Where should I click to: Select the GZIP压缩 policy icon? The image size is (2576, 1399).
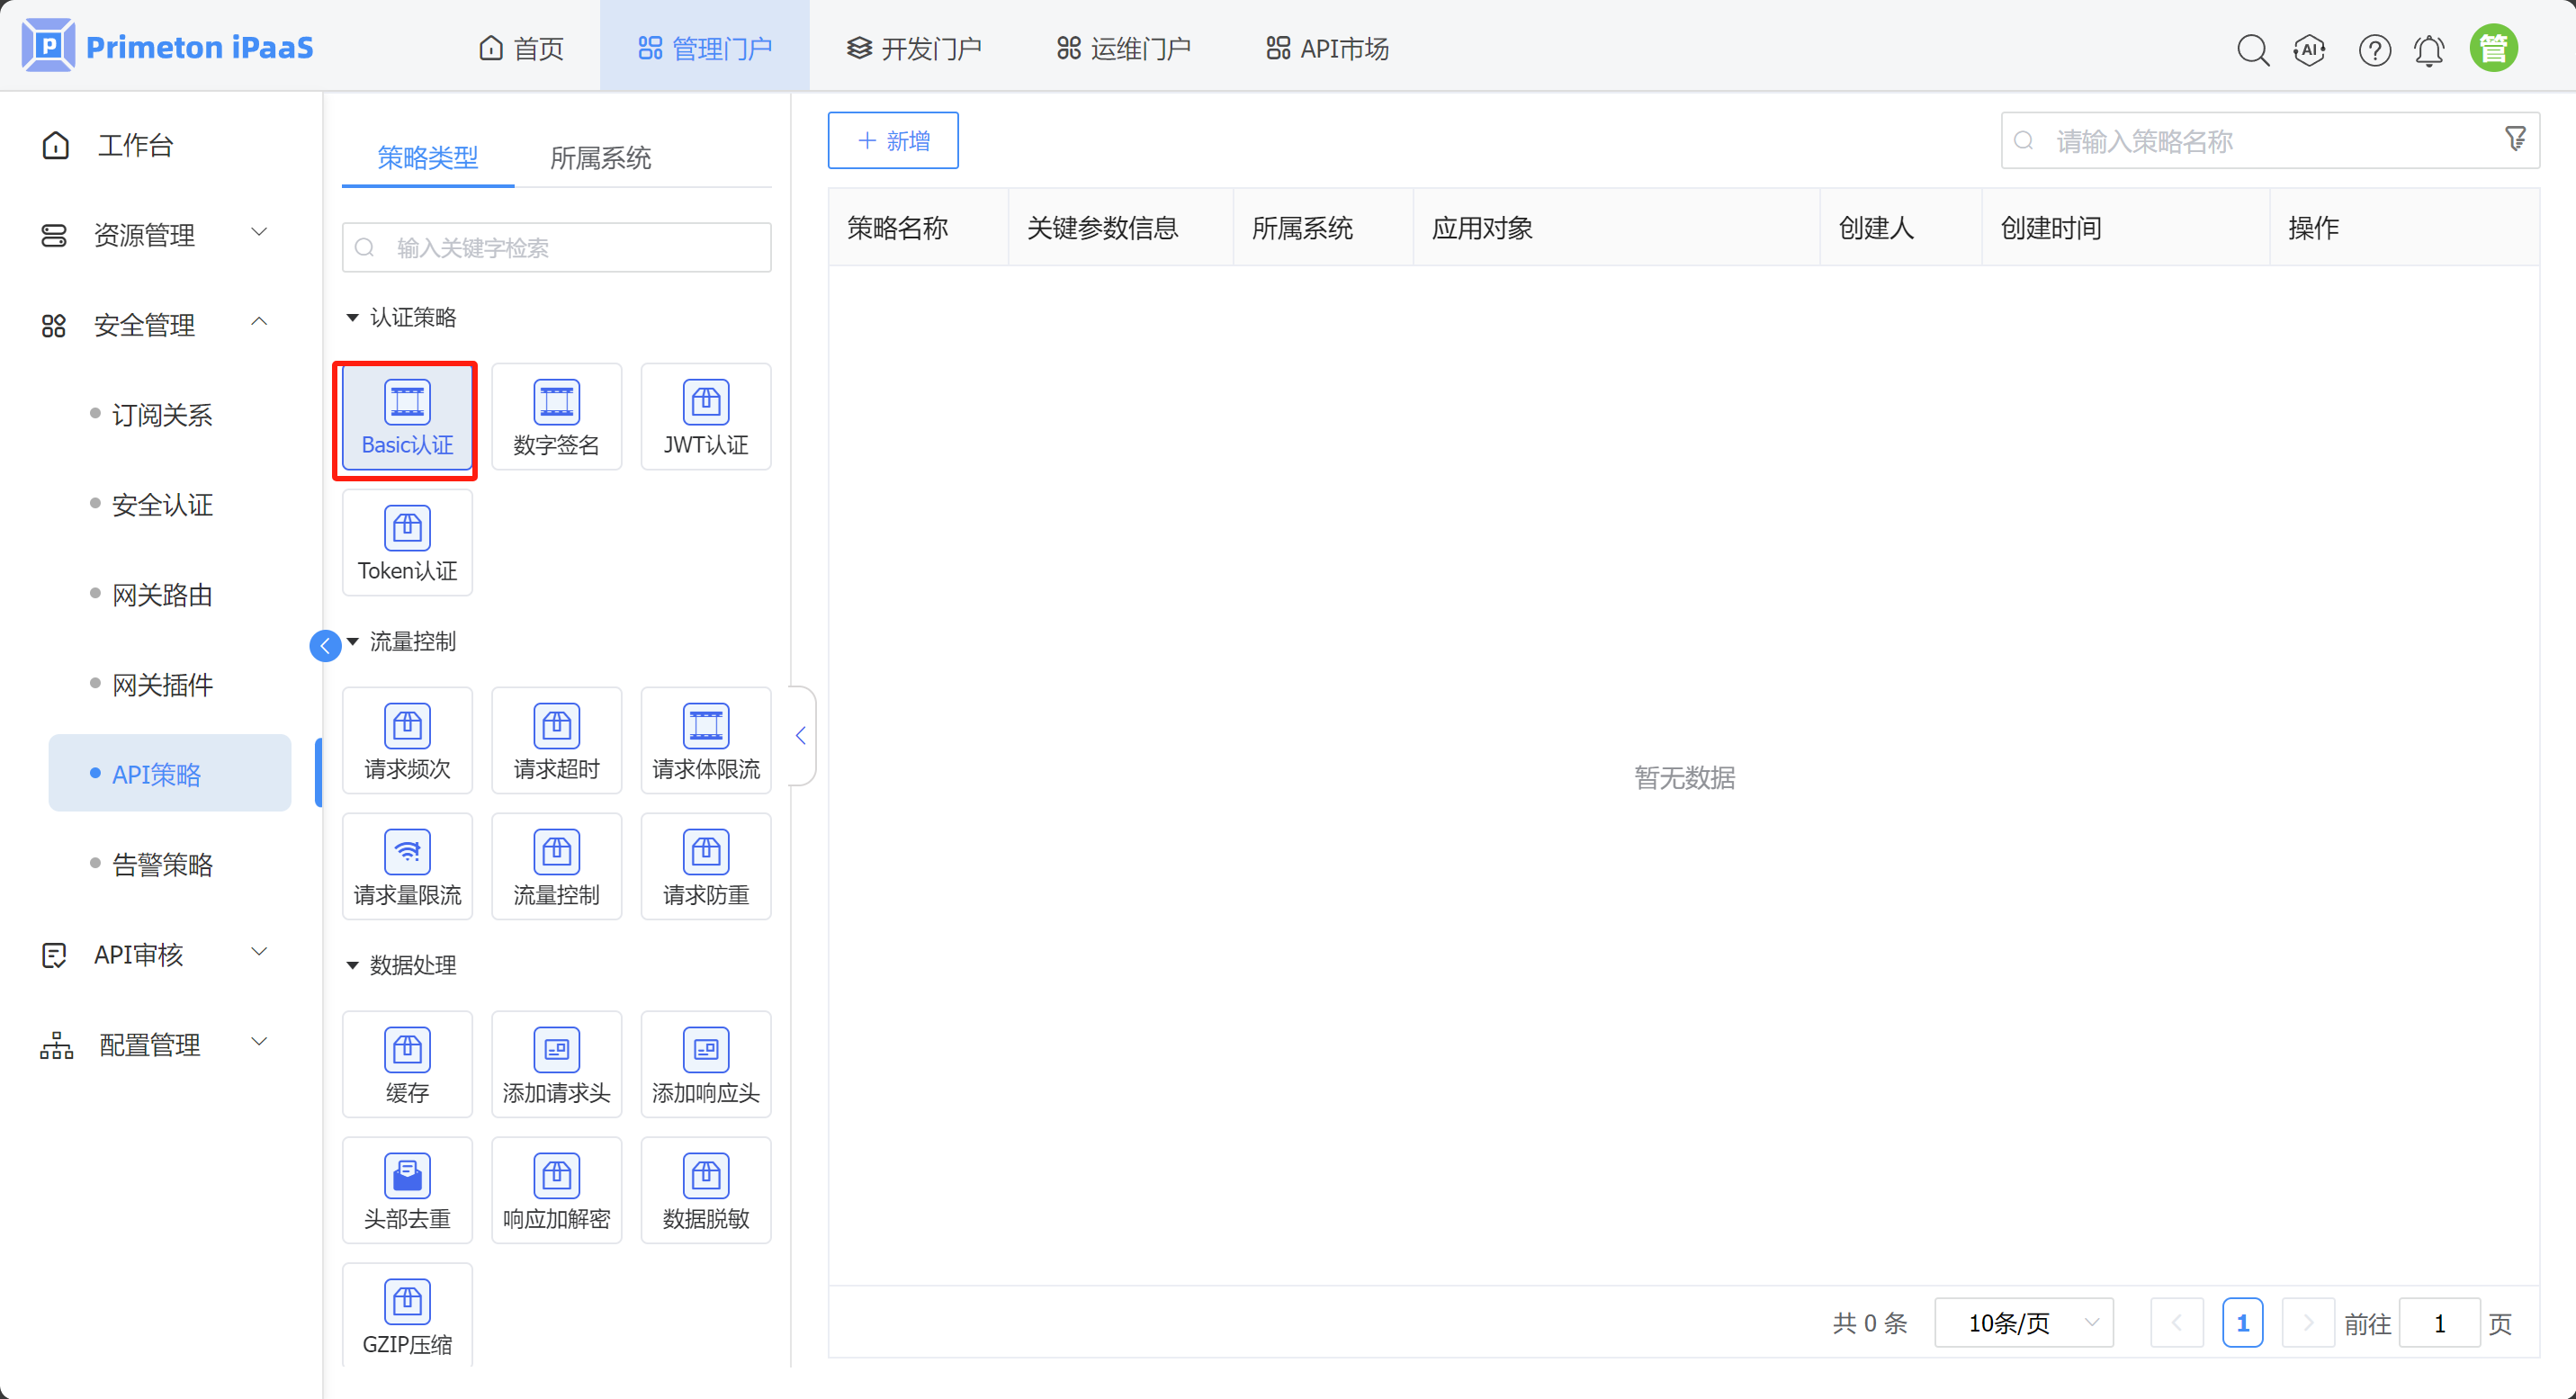(407, 1314)
